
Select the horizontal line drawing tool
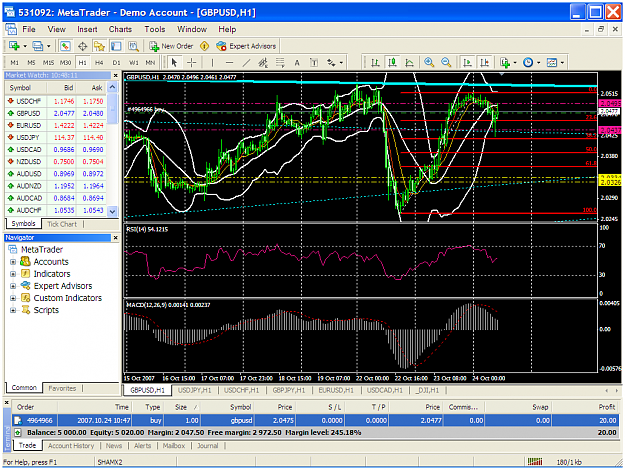click(x=229, y=63)
